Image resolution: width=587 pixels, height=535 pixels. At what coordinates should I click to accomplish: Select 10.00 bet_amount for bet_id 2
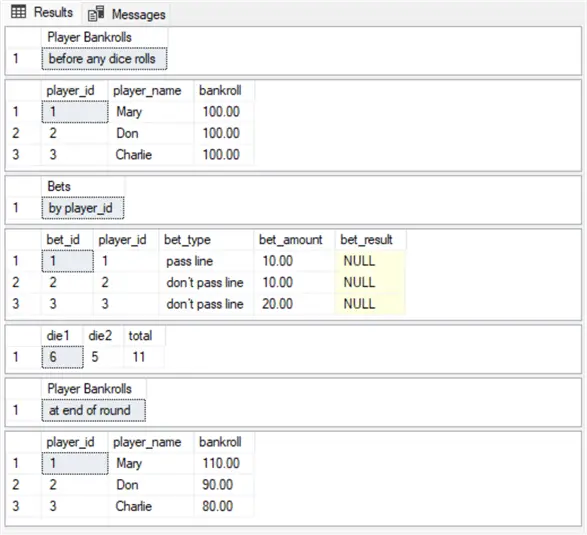(x=294, y=282)
